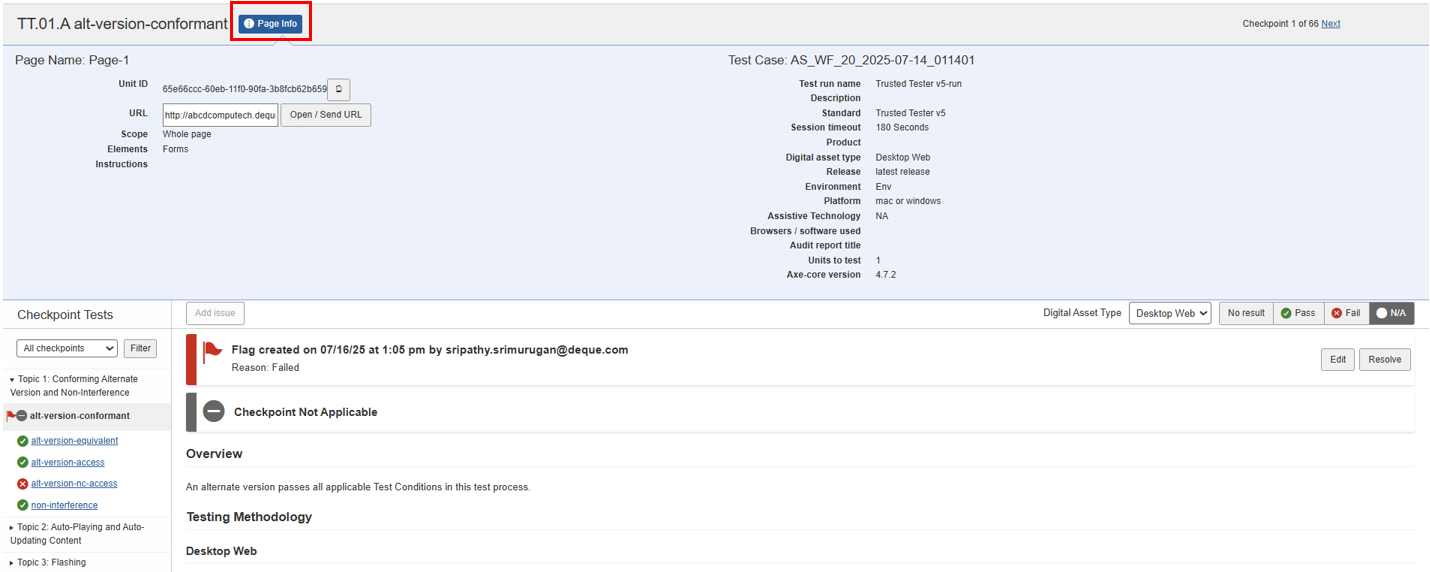The height and width of the screenshot is (572, 1430).
Task: Click flag icon beside alt-version-conformant
Action: coord(12,416)
